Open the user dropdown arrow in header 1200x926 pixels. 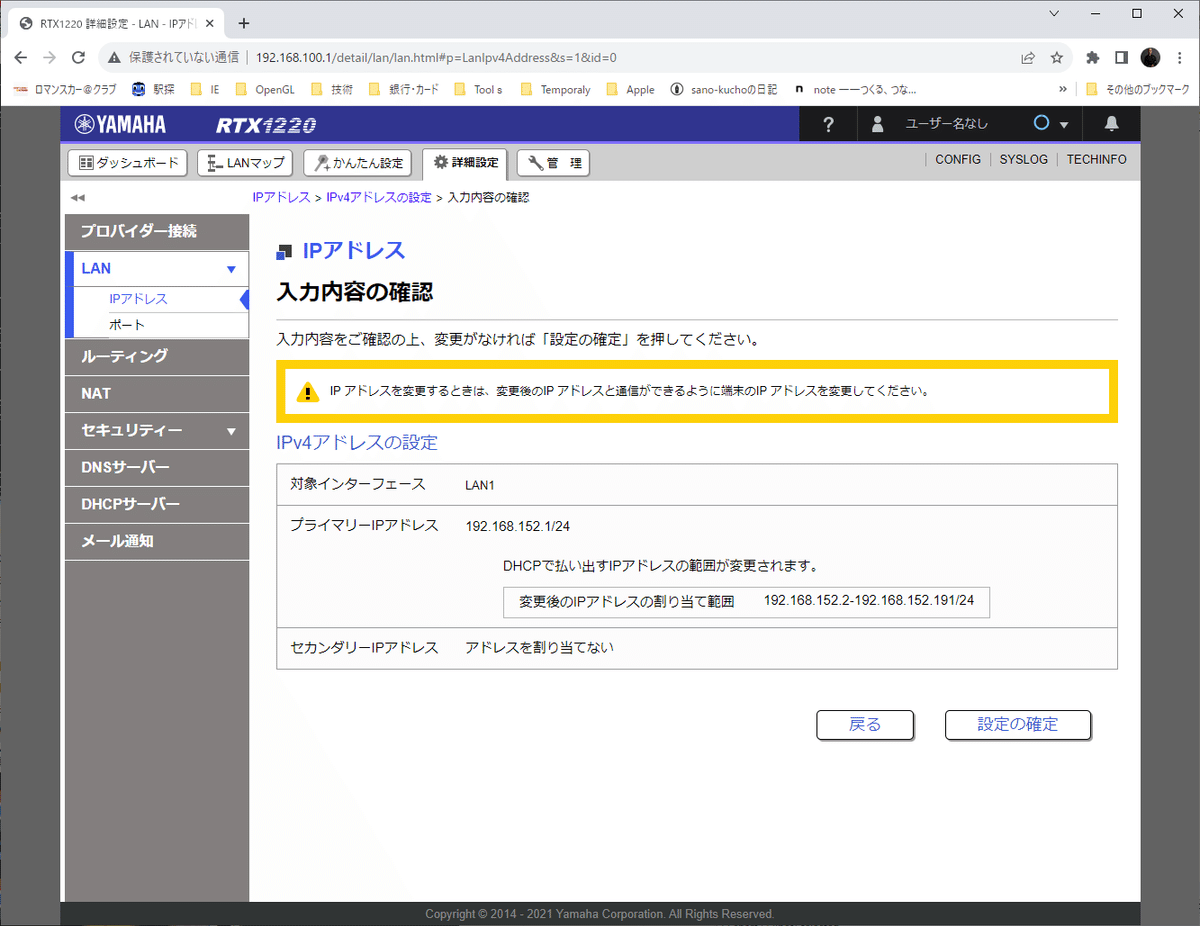tap(1064, 125)
